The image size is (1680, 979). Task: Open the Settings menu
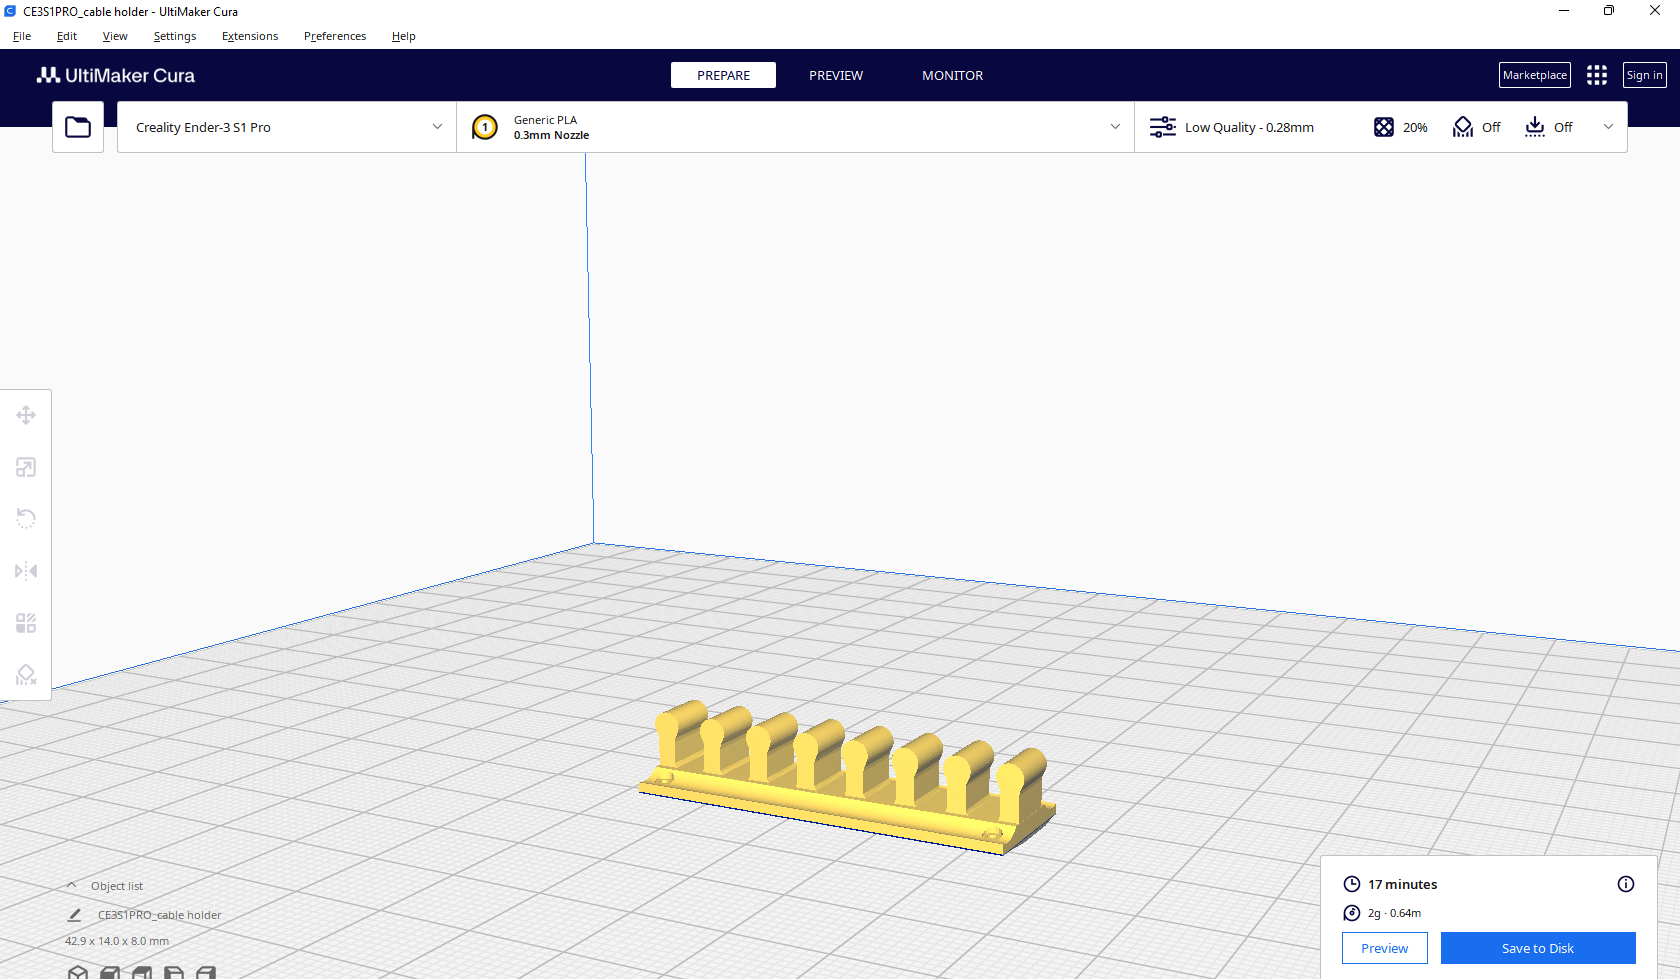point(175,36)
